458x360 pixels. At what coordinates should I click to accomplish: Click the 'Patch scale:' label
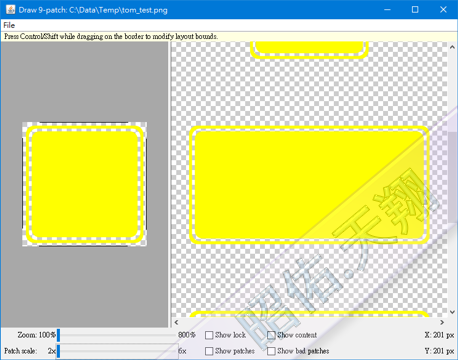(21, 351)
